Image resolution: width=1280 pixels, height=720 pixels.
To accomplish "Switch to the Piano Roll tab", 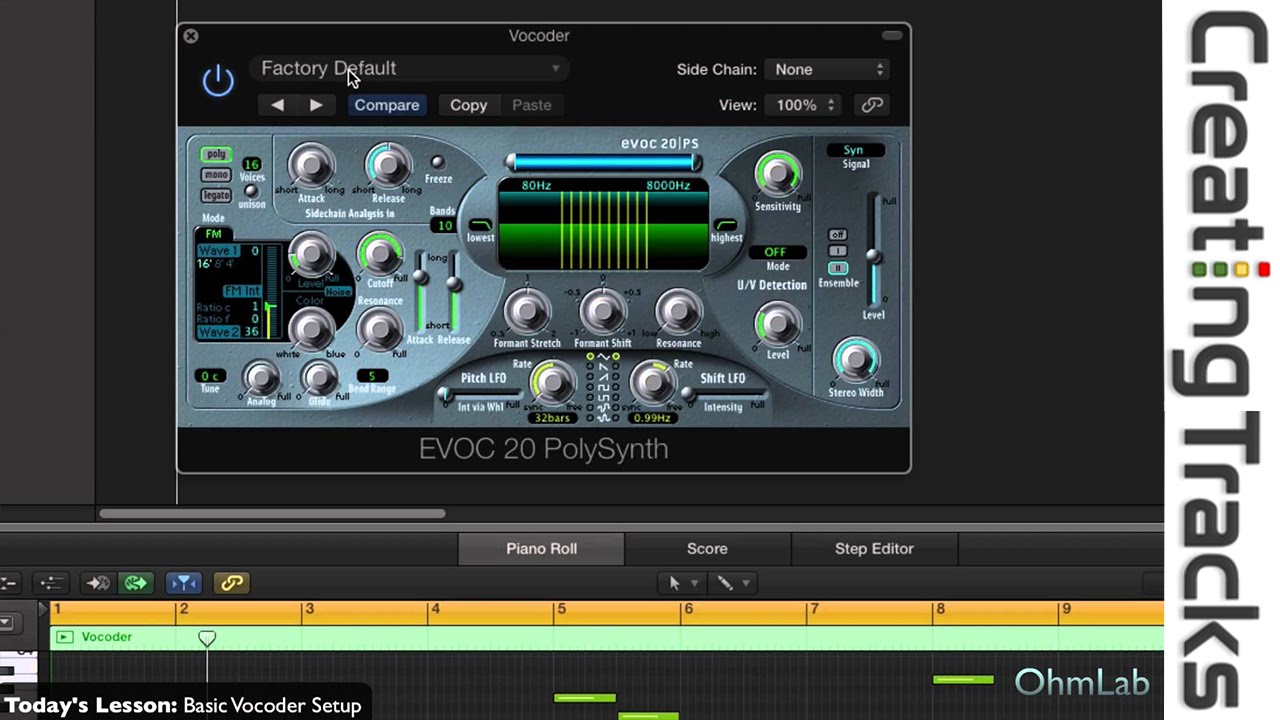I will pyautogui.click(x=541, y=548).
